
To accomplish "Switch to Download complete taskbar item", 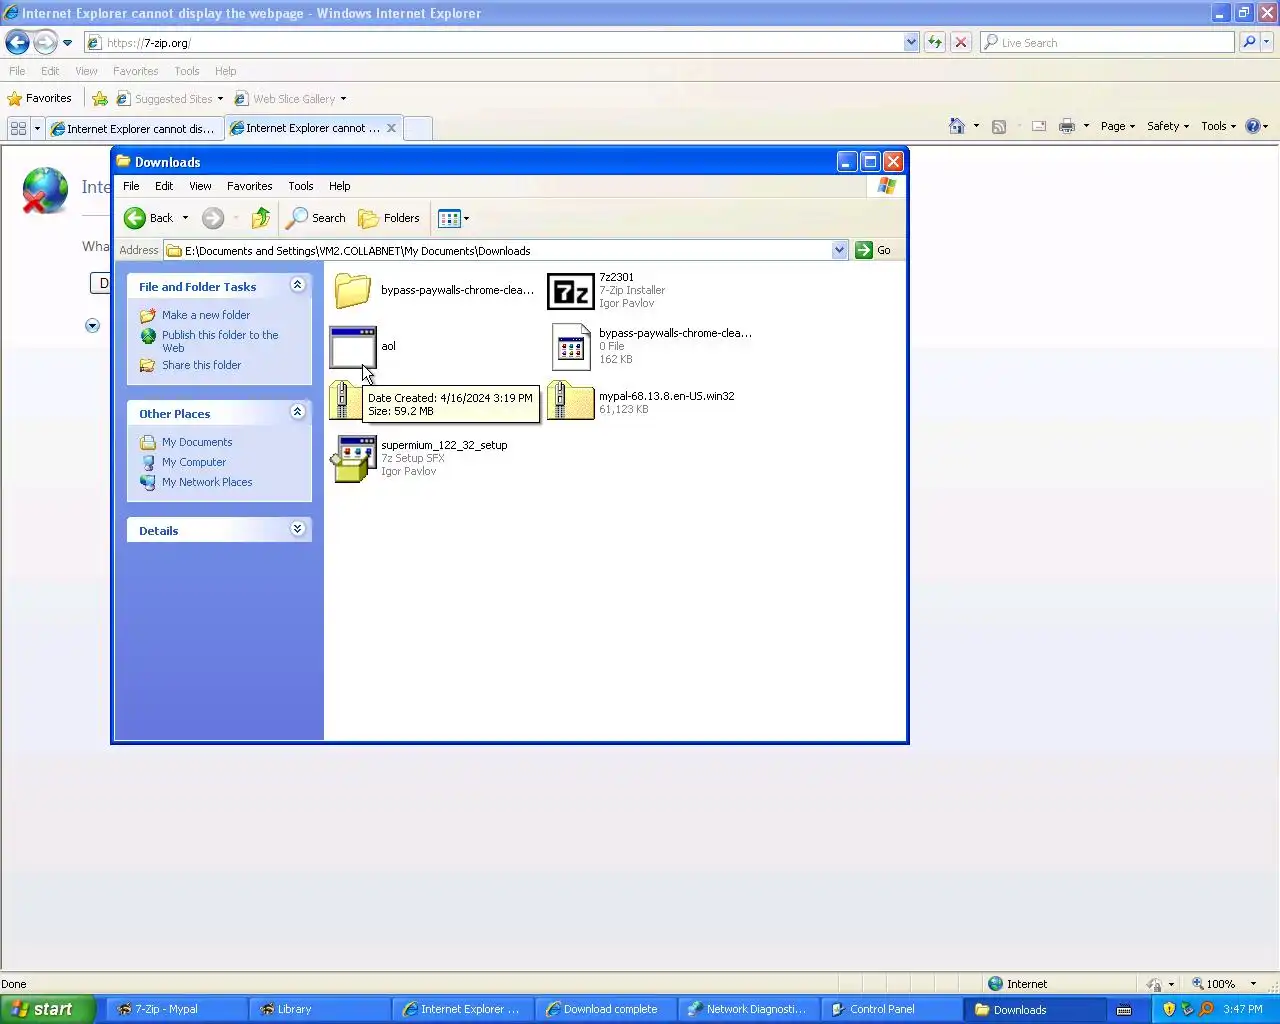I will click(606, 1009).
